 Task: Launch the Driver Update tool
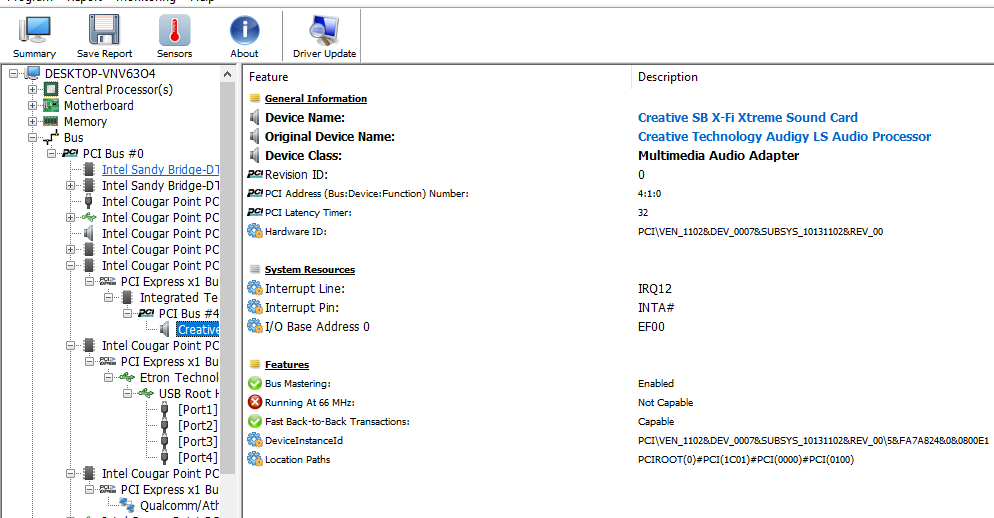point(324,37)
